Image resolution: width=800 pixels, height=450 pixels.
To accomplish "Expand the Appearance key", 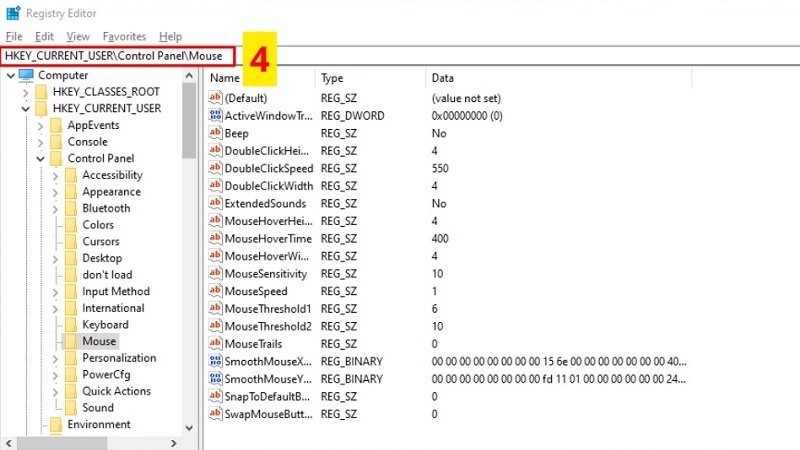I will click(55, 192).
